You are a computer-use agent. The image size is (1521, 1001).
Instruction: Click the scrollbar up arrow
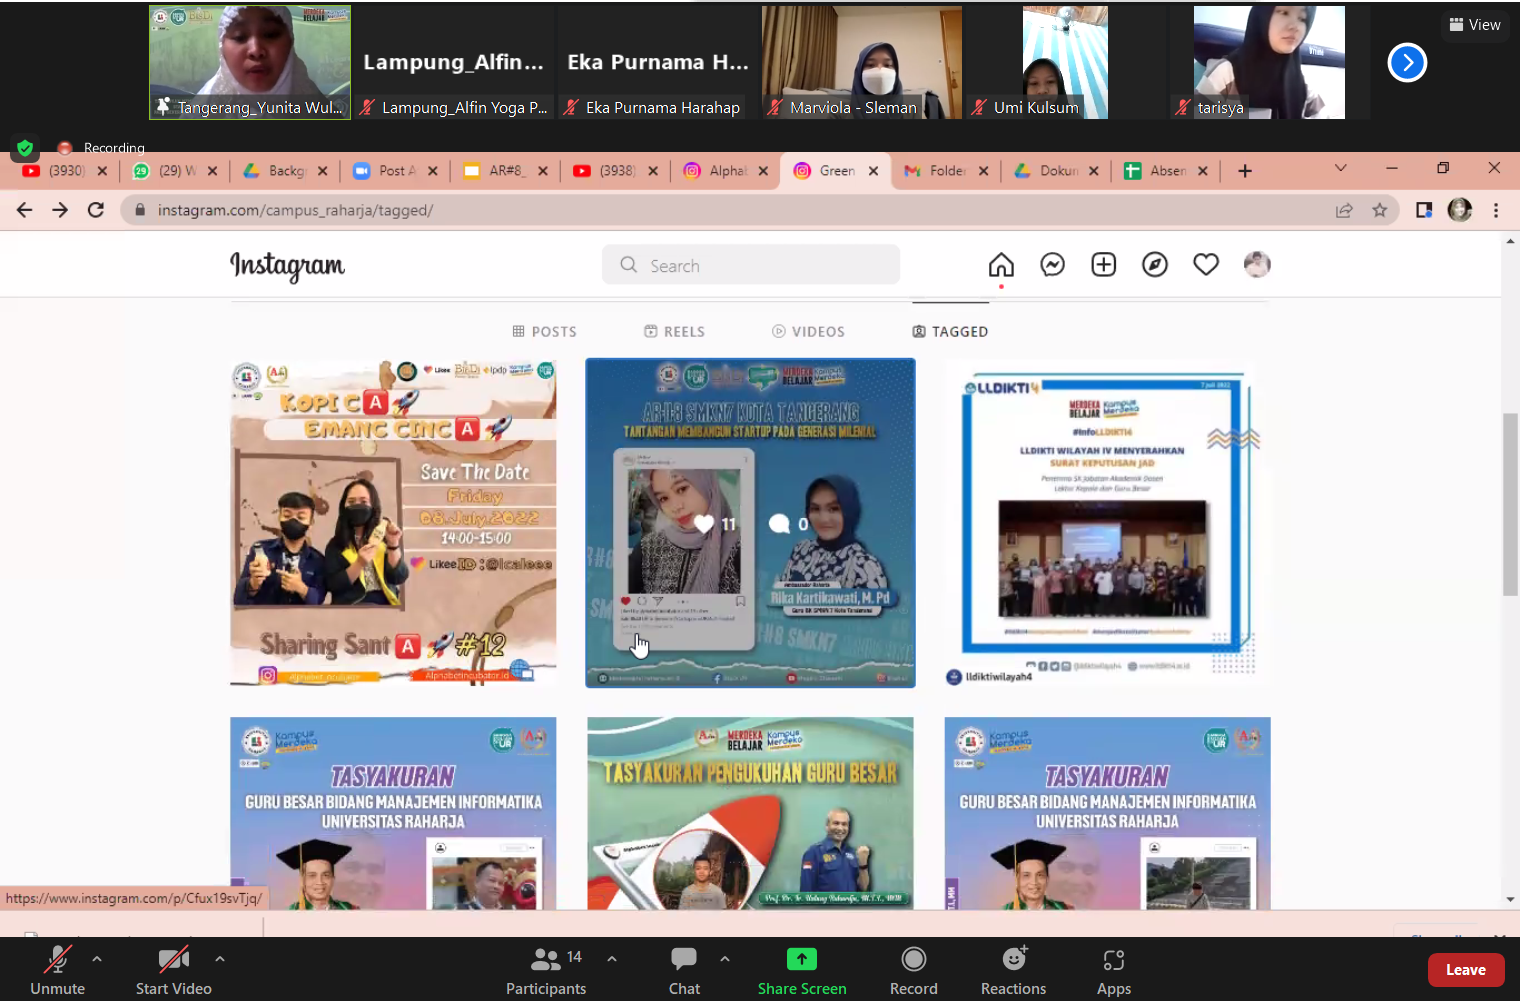[1510, 241]
